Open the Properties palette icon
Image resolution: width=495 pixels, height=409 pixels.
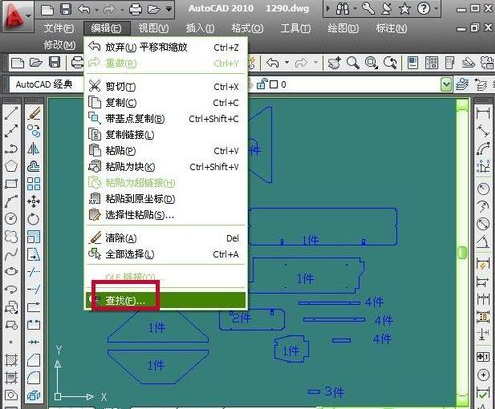point(413,62)
